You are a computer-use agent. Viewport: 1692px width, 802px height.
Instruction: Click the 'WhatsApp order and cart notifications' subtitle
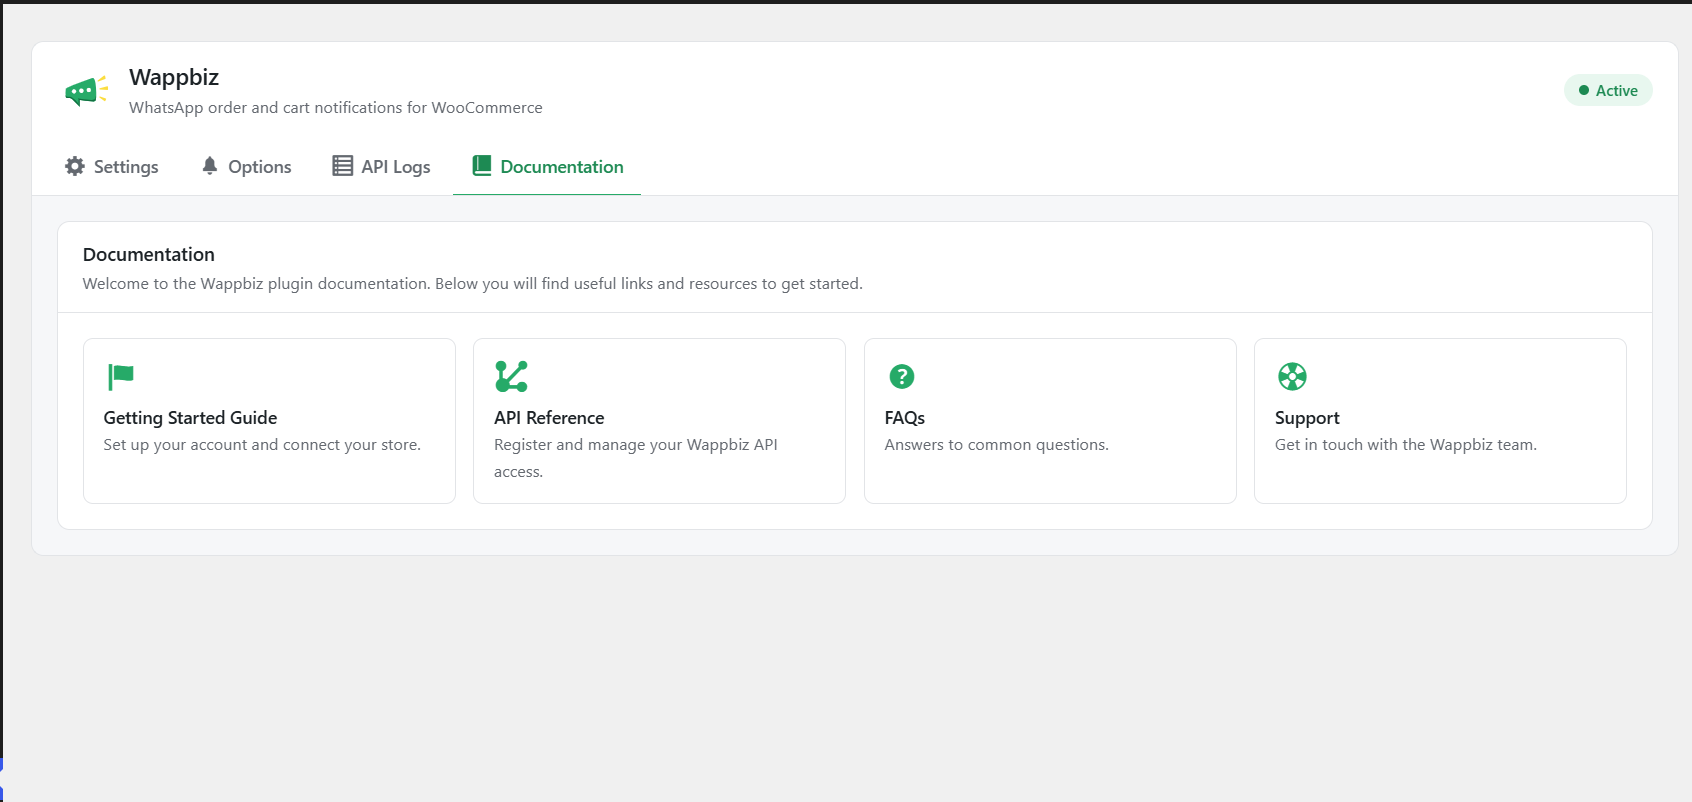tap(336, 108)
